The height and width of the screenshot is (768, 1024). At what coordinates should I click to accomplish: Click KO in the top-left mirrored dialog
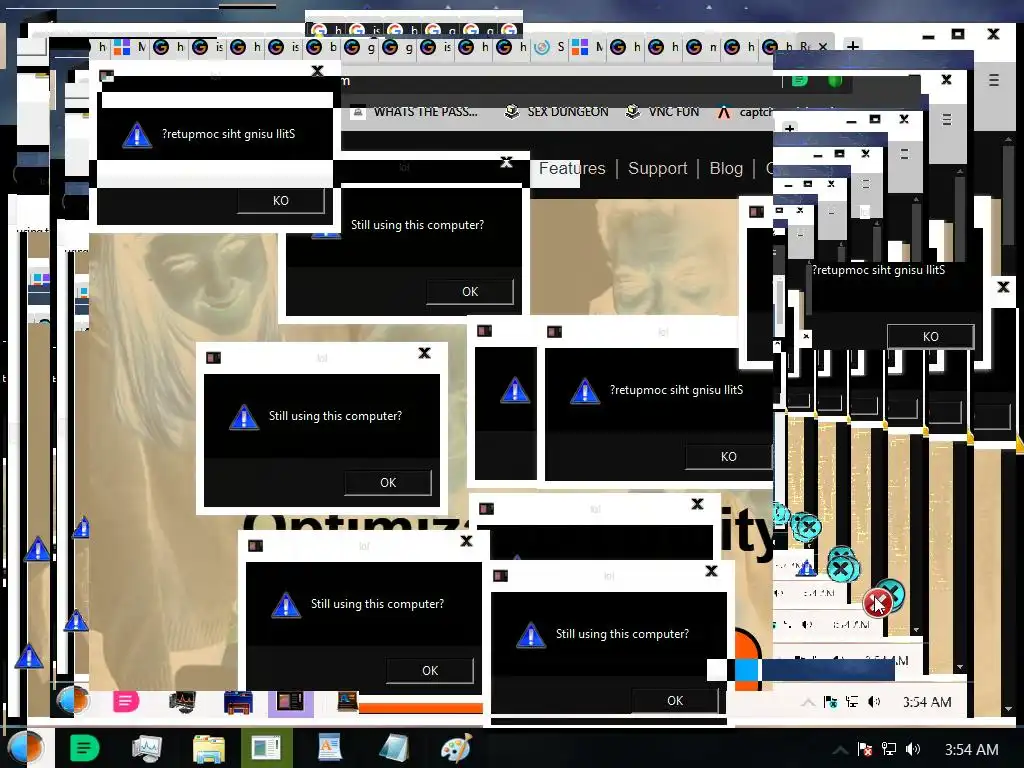281,200
